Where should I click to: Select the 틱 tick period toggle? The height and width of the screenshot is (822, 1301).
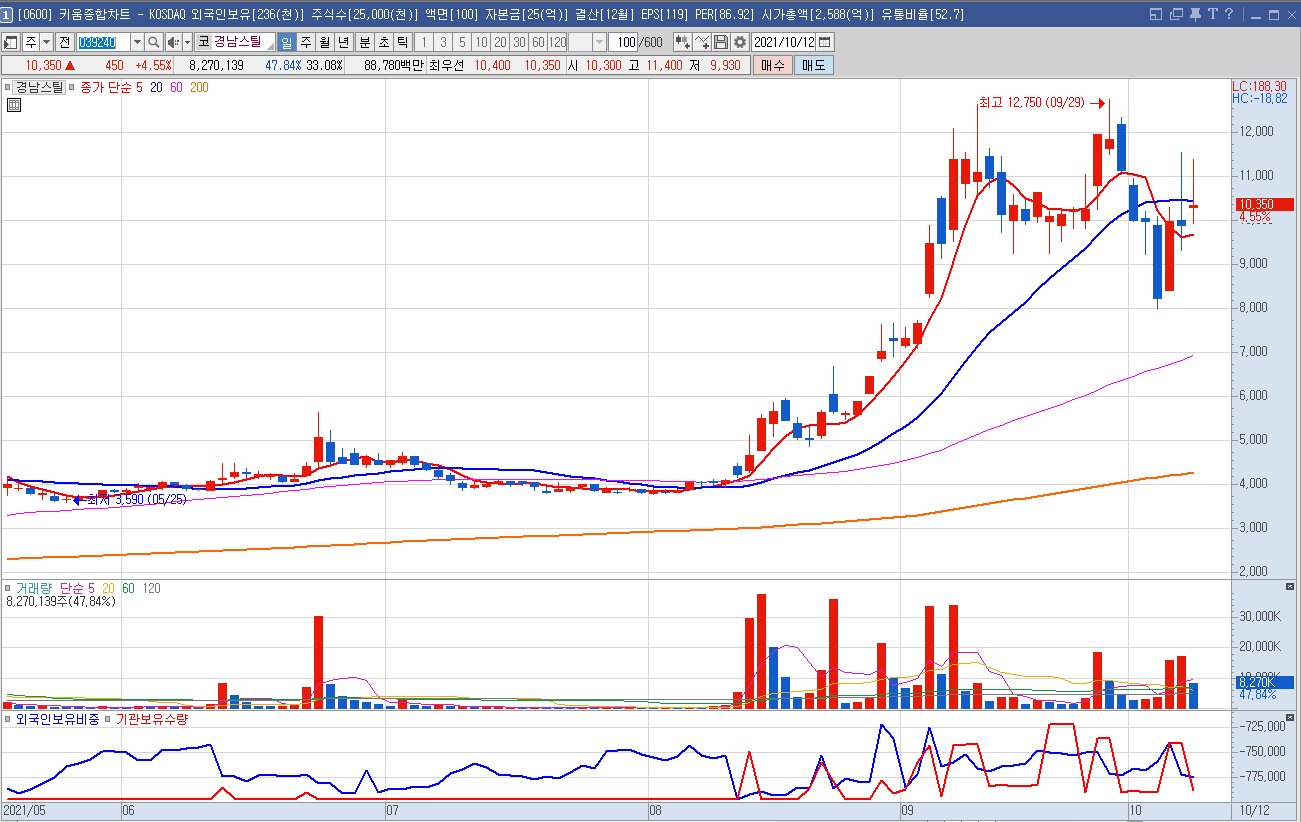point(402,42)
